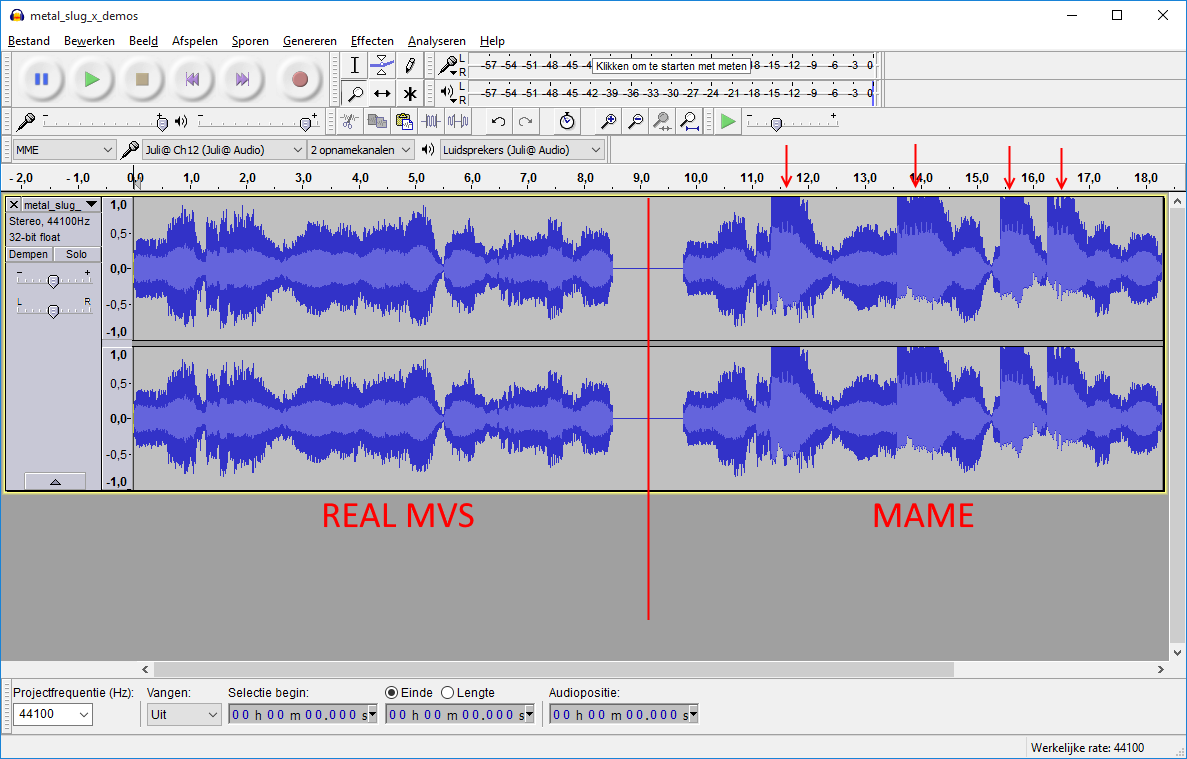This screenshot has width=1187, height=759.
Task: Select the Envelope tool
Action: pos(382,66)
